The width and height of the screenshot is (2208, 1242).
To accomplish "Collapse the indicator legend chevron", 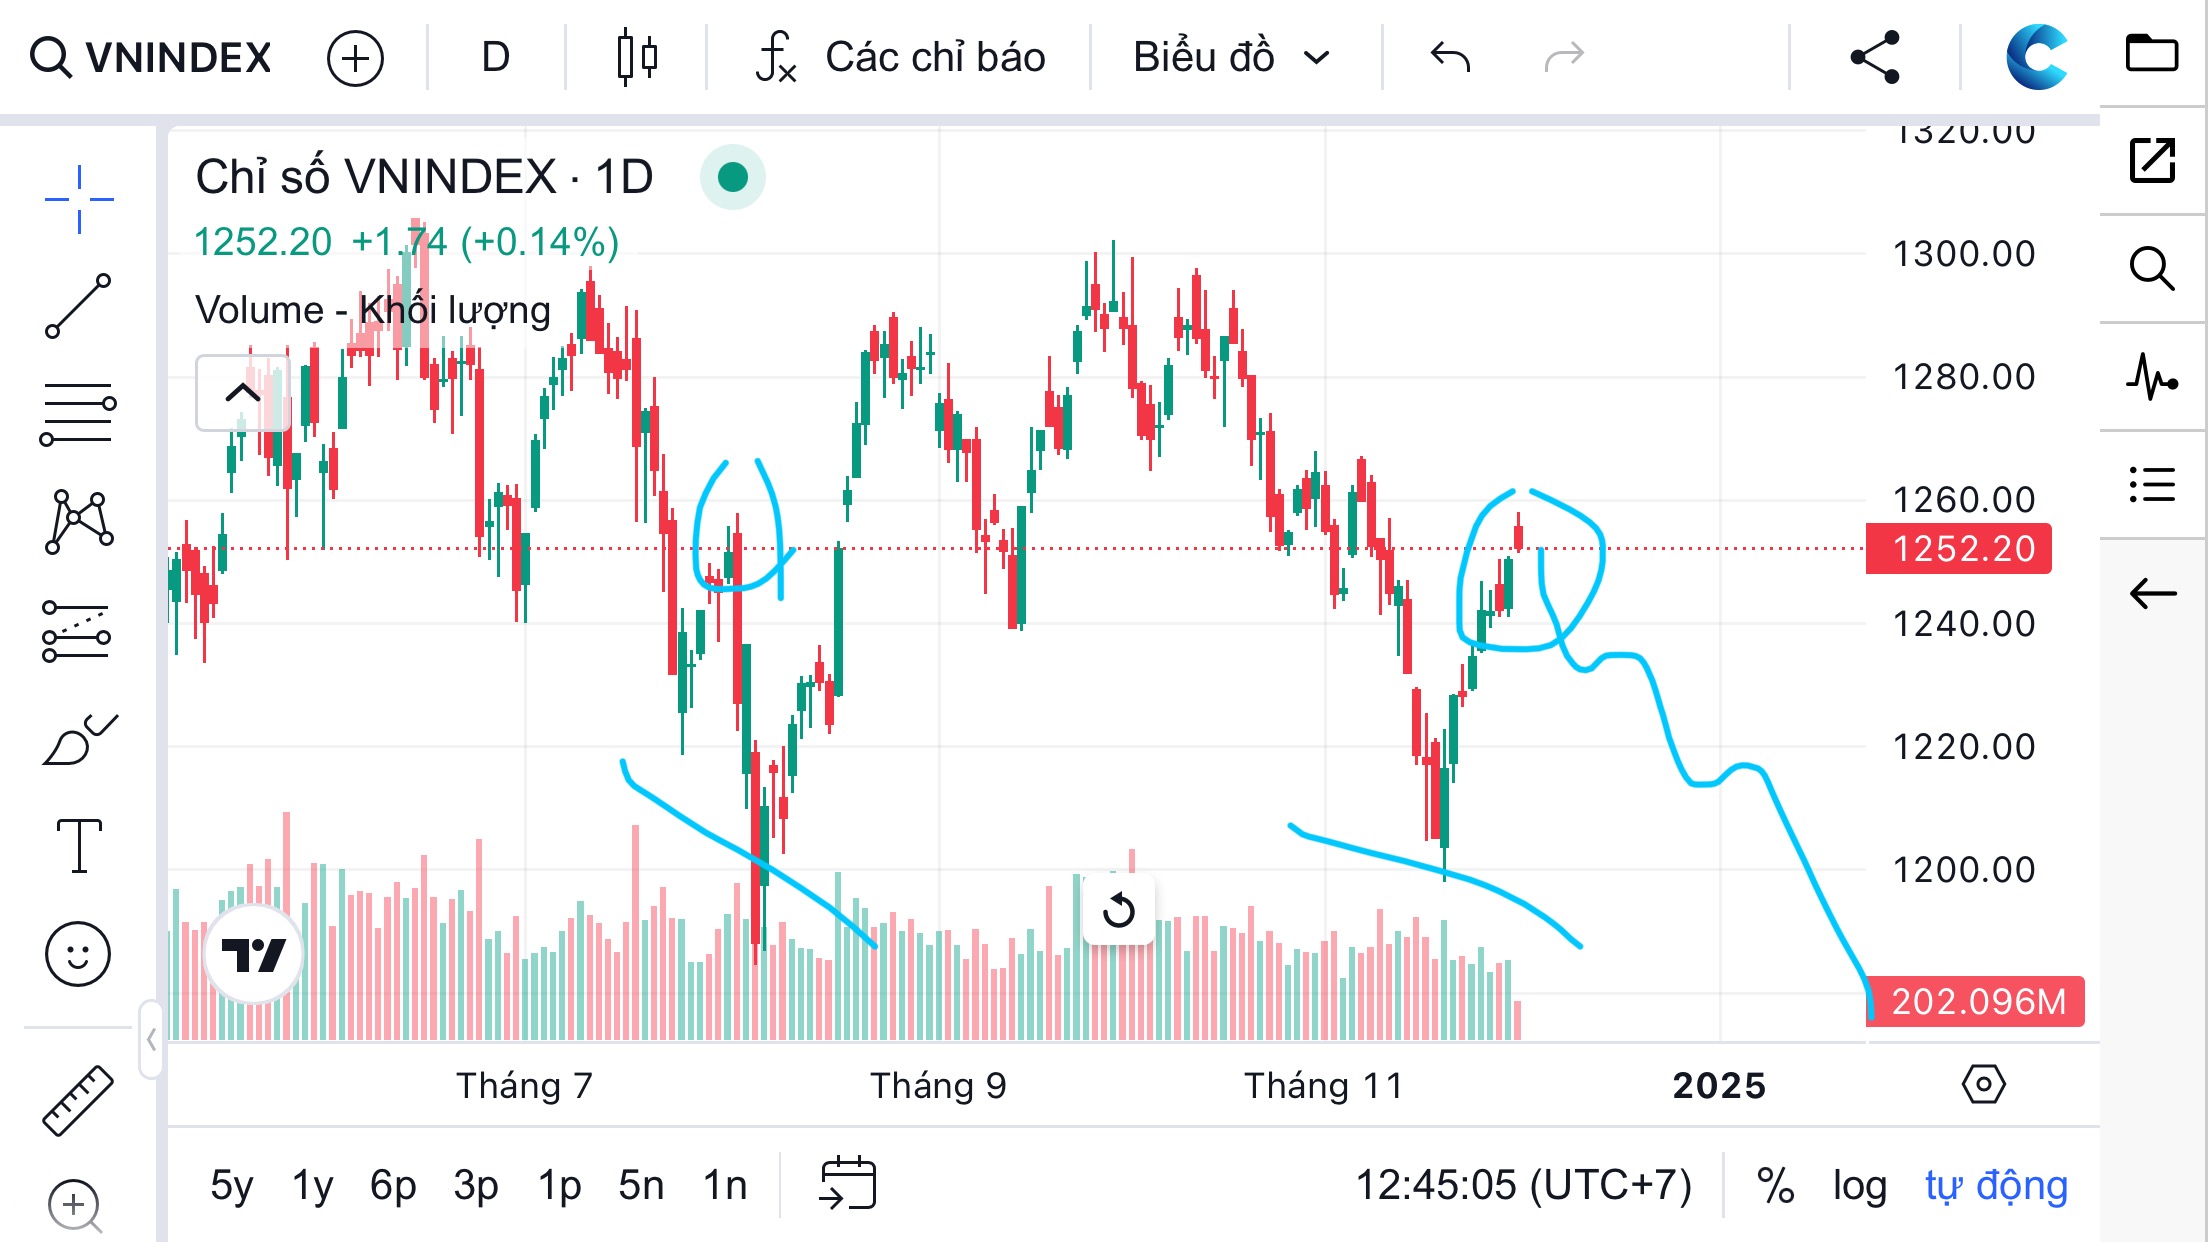I will (242, 393).
